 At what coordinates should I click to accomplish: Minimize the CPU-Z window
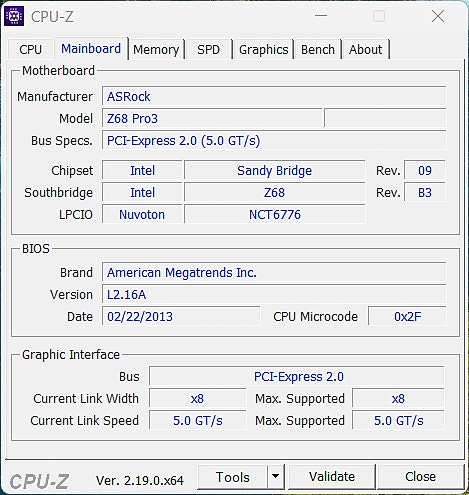(x=321, y=16)
